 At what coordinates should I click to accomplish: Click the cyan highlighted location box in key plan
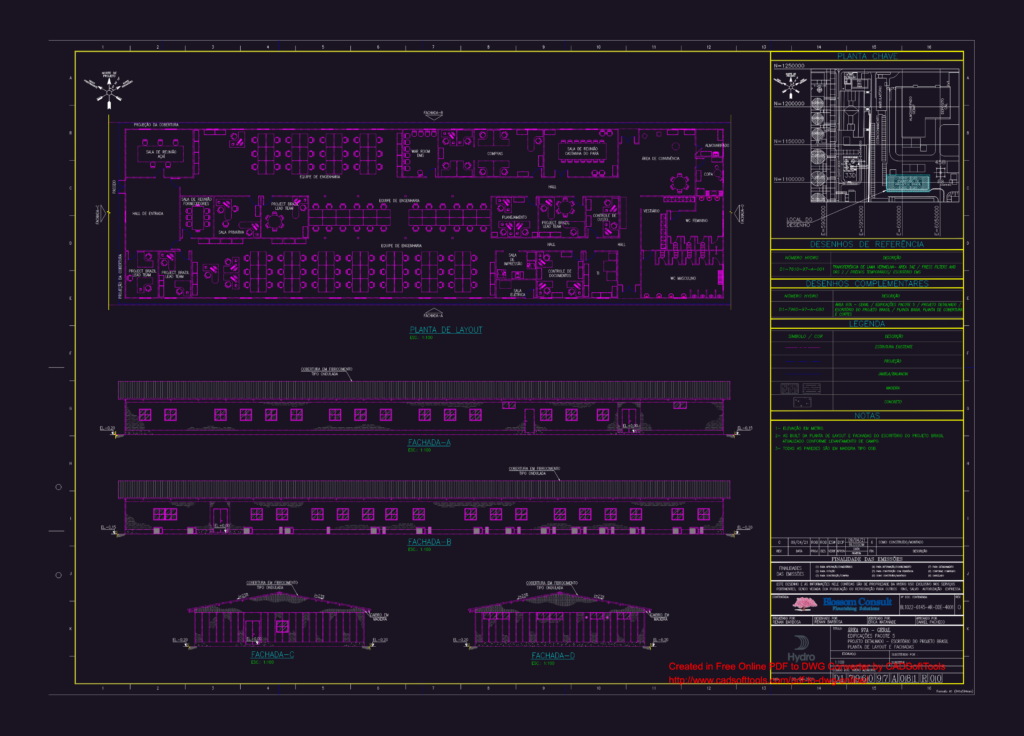[907, 182]
